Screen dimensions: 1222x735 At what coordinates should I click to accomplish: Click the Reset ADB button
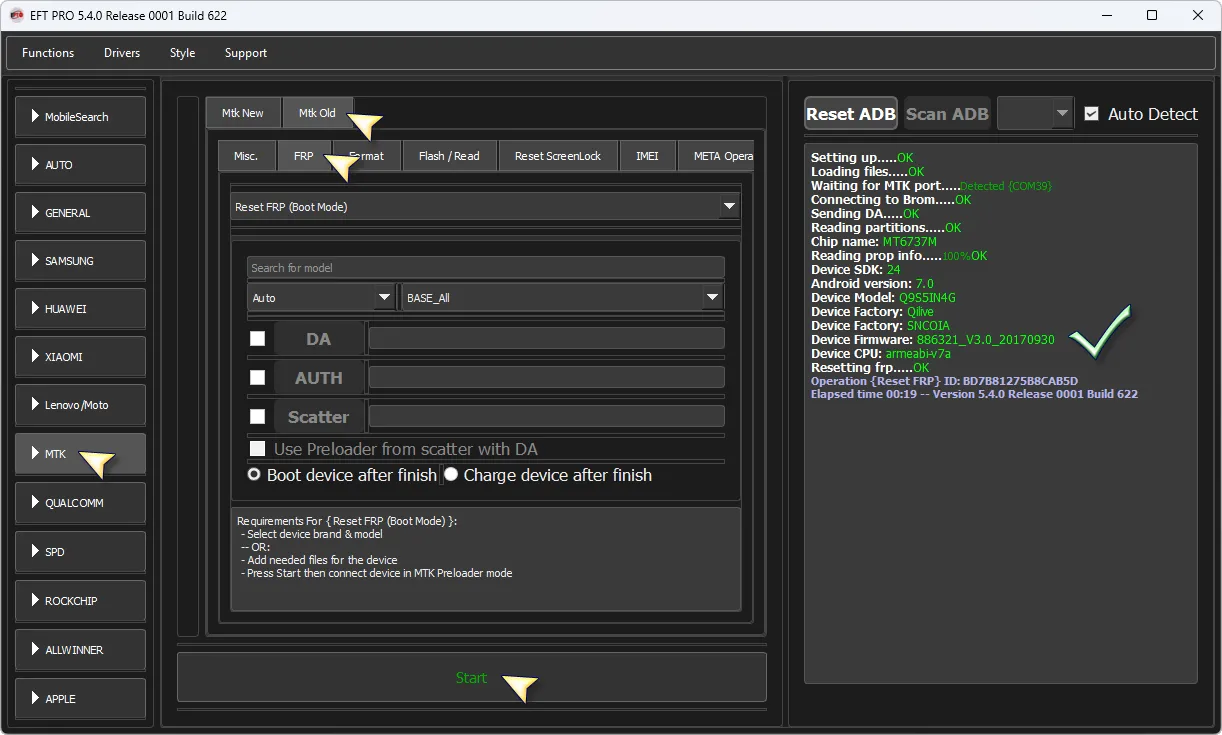851,114
